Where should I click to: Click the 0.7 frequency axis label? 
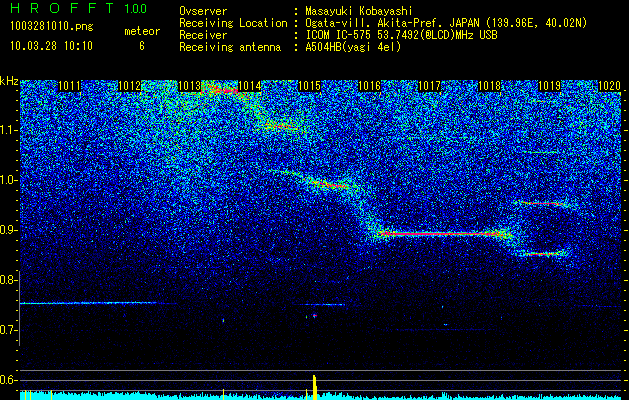(x=9, y=330)
